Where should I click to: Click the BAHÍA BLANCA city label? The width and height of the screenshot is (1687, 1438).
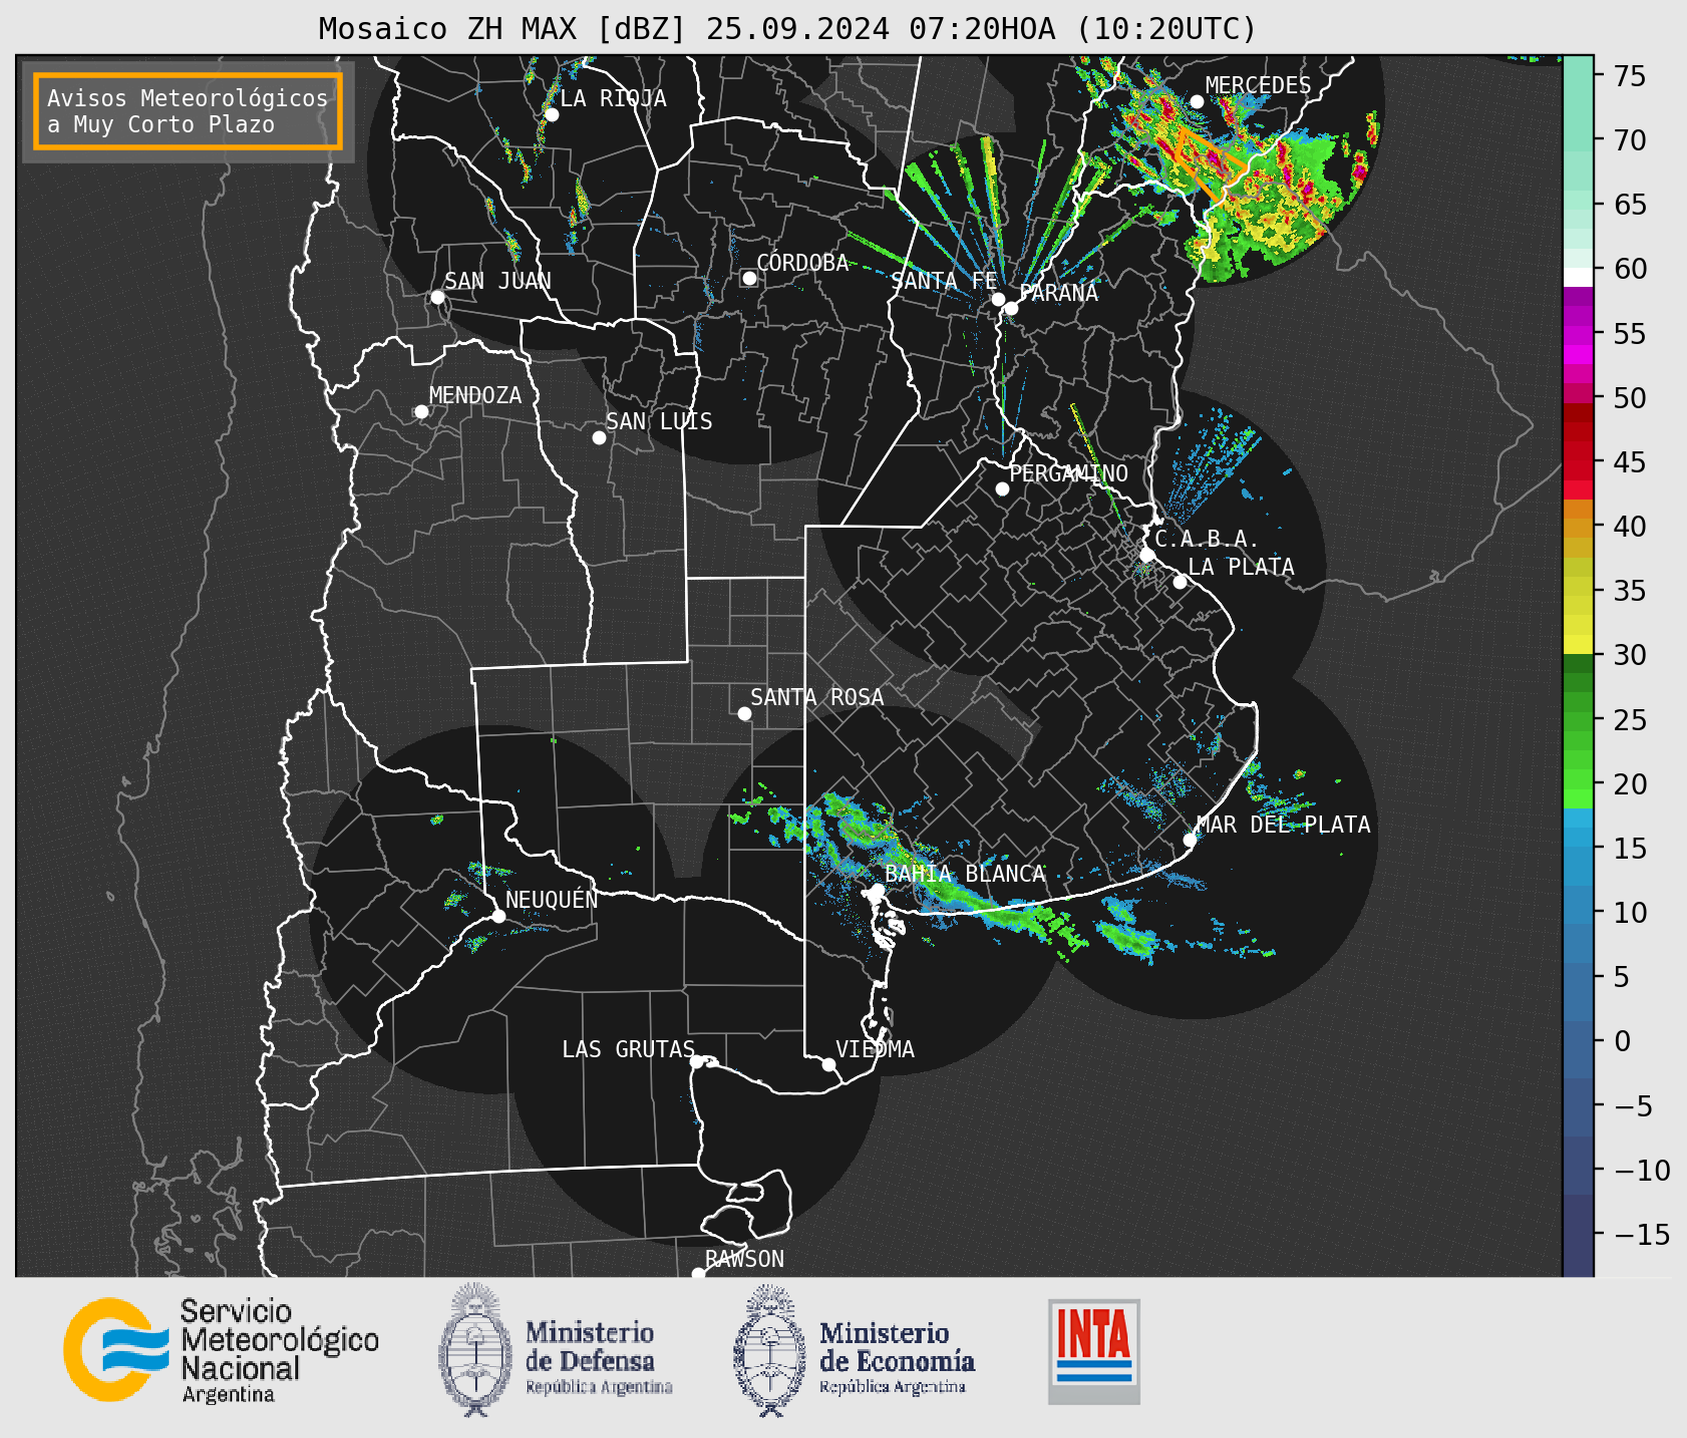point(965,874)
